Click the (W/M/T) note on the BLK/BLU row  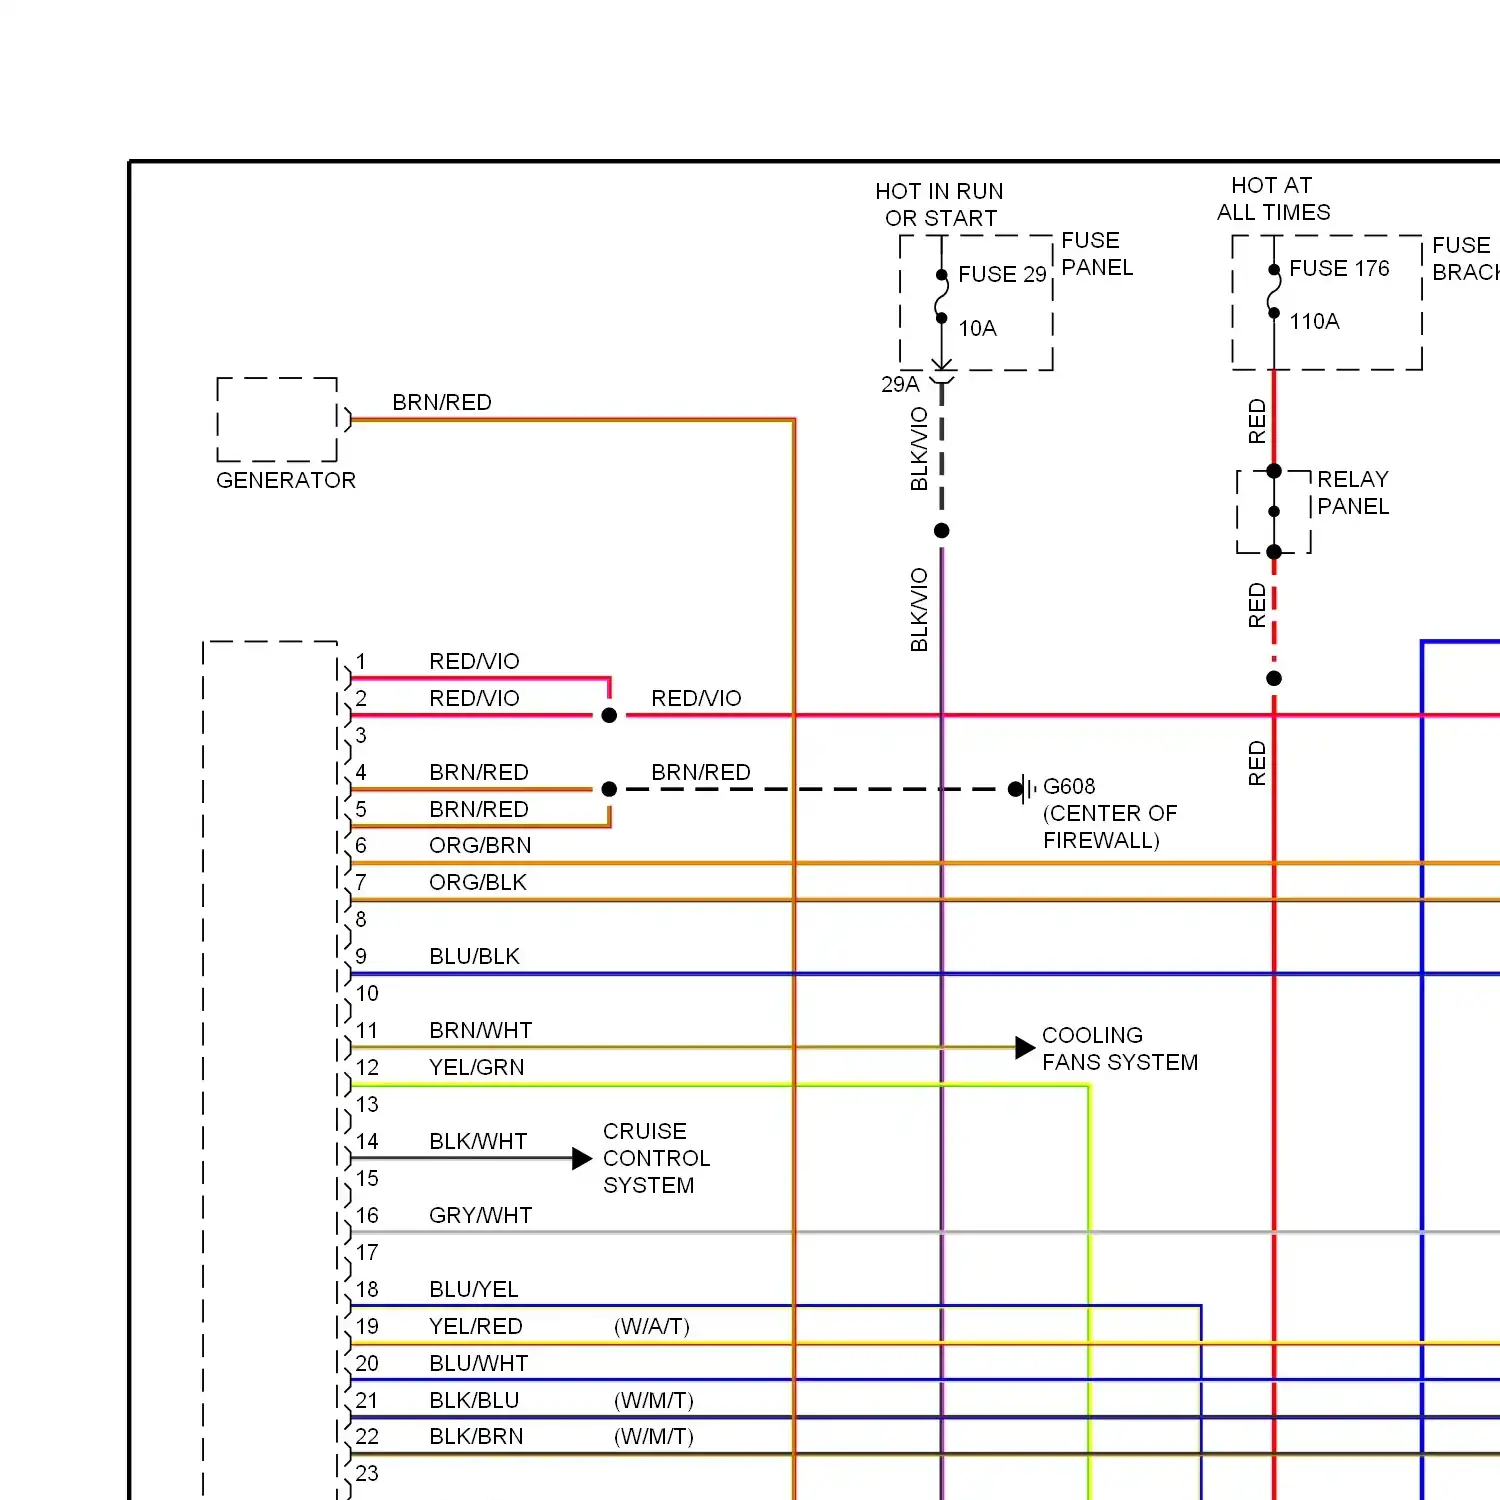coord(654,1400)
